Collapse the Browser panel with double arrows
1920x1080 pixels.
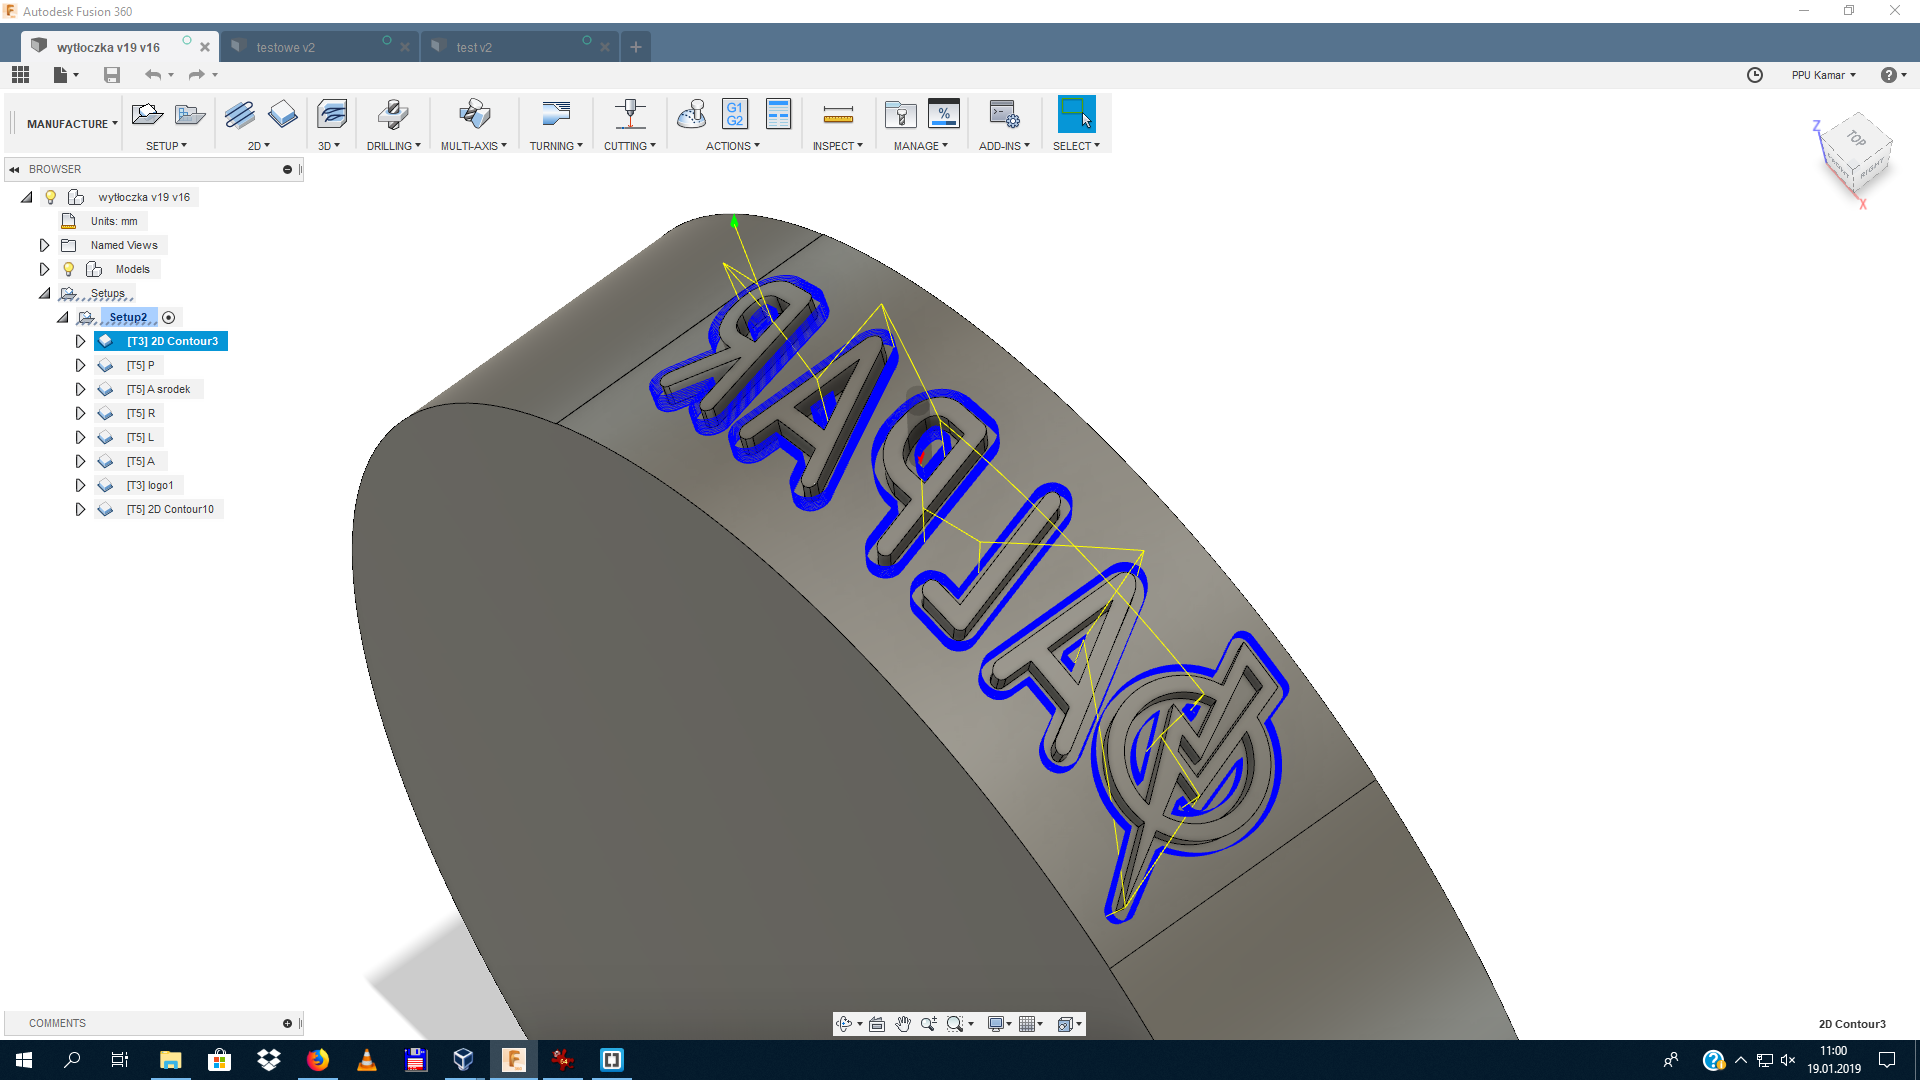(x=14, y=170)
